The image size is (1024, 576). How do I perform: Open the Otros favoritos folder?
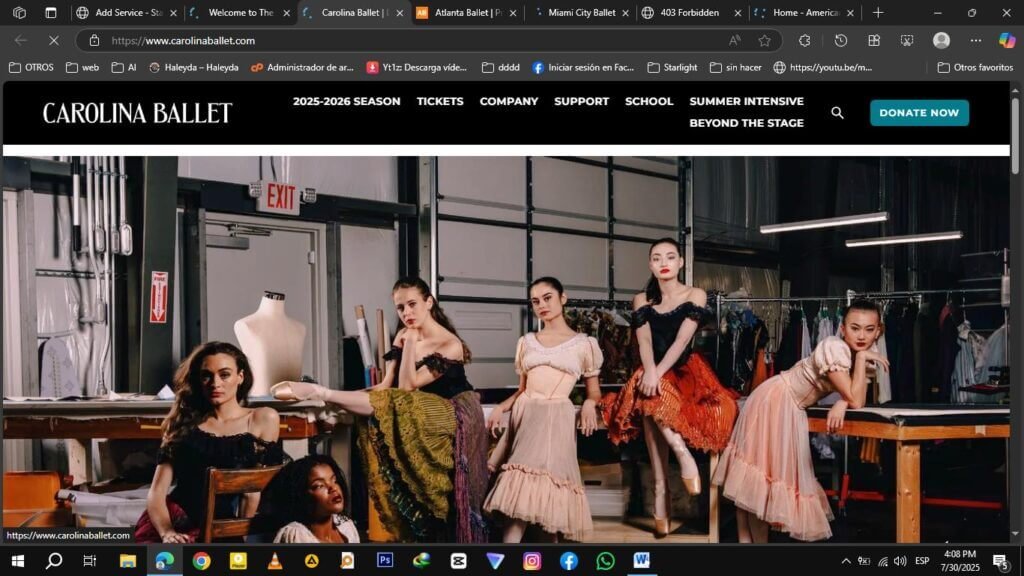pos(975,67)
